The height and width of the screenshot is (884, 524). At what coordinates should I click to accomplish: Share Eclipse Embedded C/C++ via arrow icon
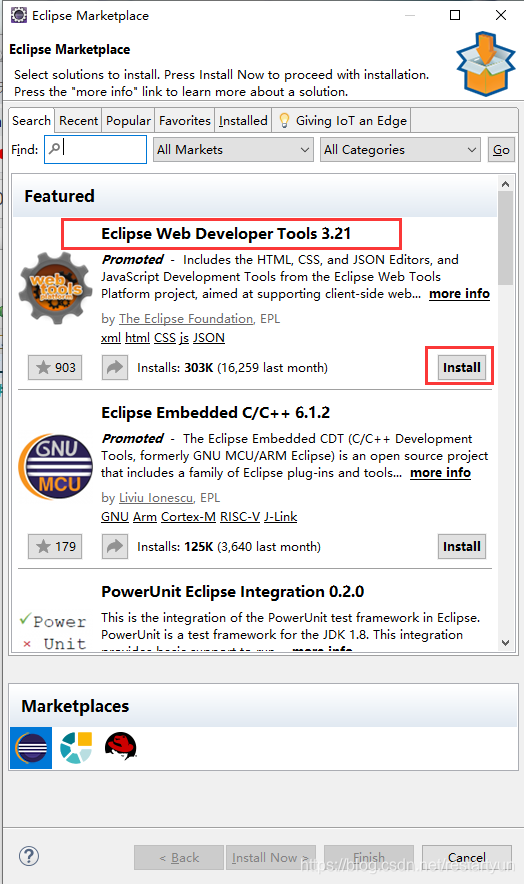[x=115, y=546]
